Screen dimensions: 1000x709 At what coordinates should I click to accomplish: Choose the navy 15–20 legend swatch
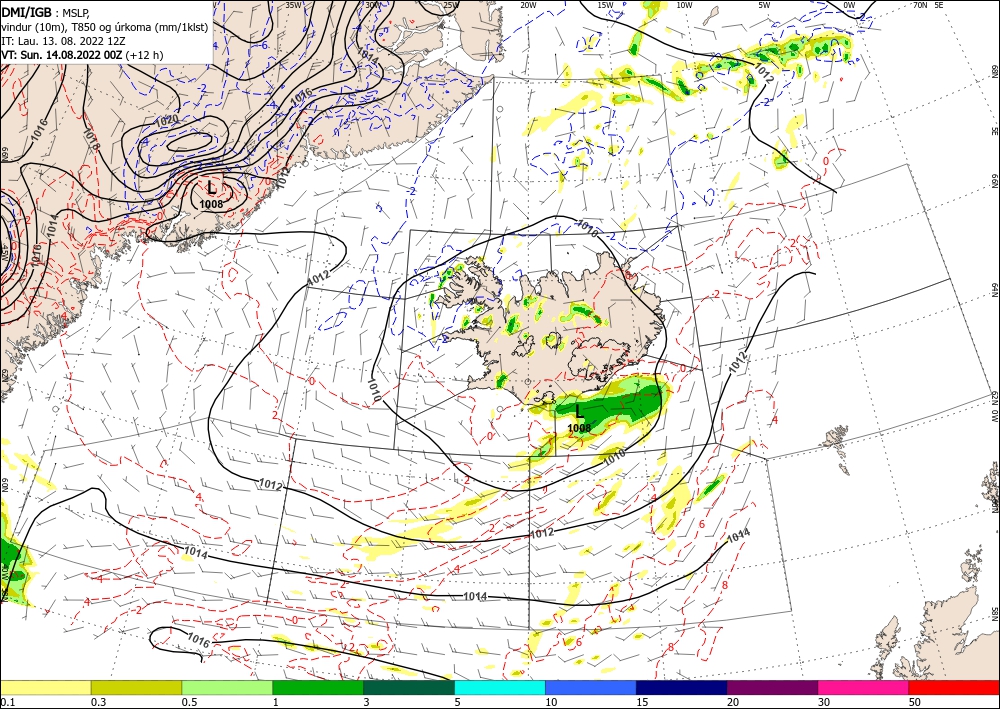pos(682,687)
